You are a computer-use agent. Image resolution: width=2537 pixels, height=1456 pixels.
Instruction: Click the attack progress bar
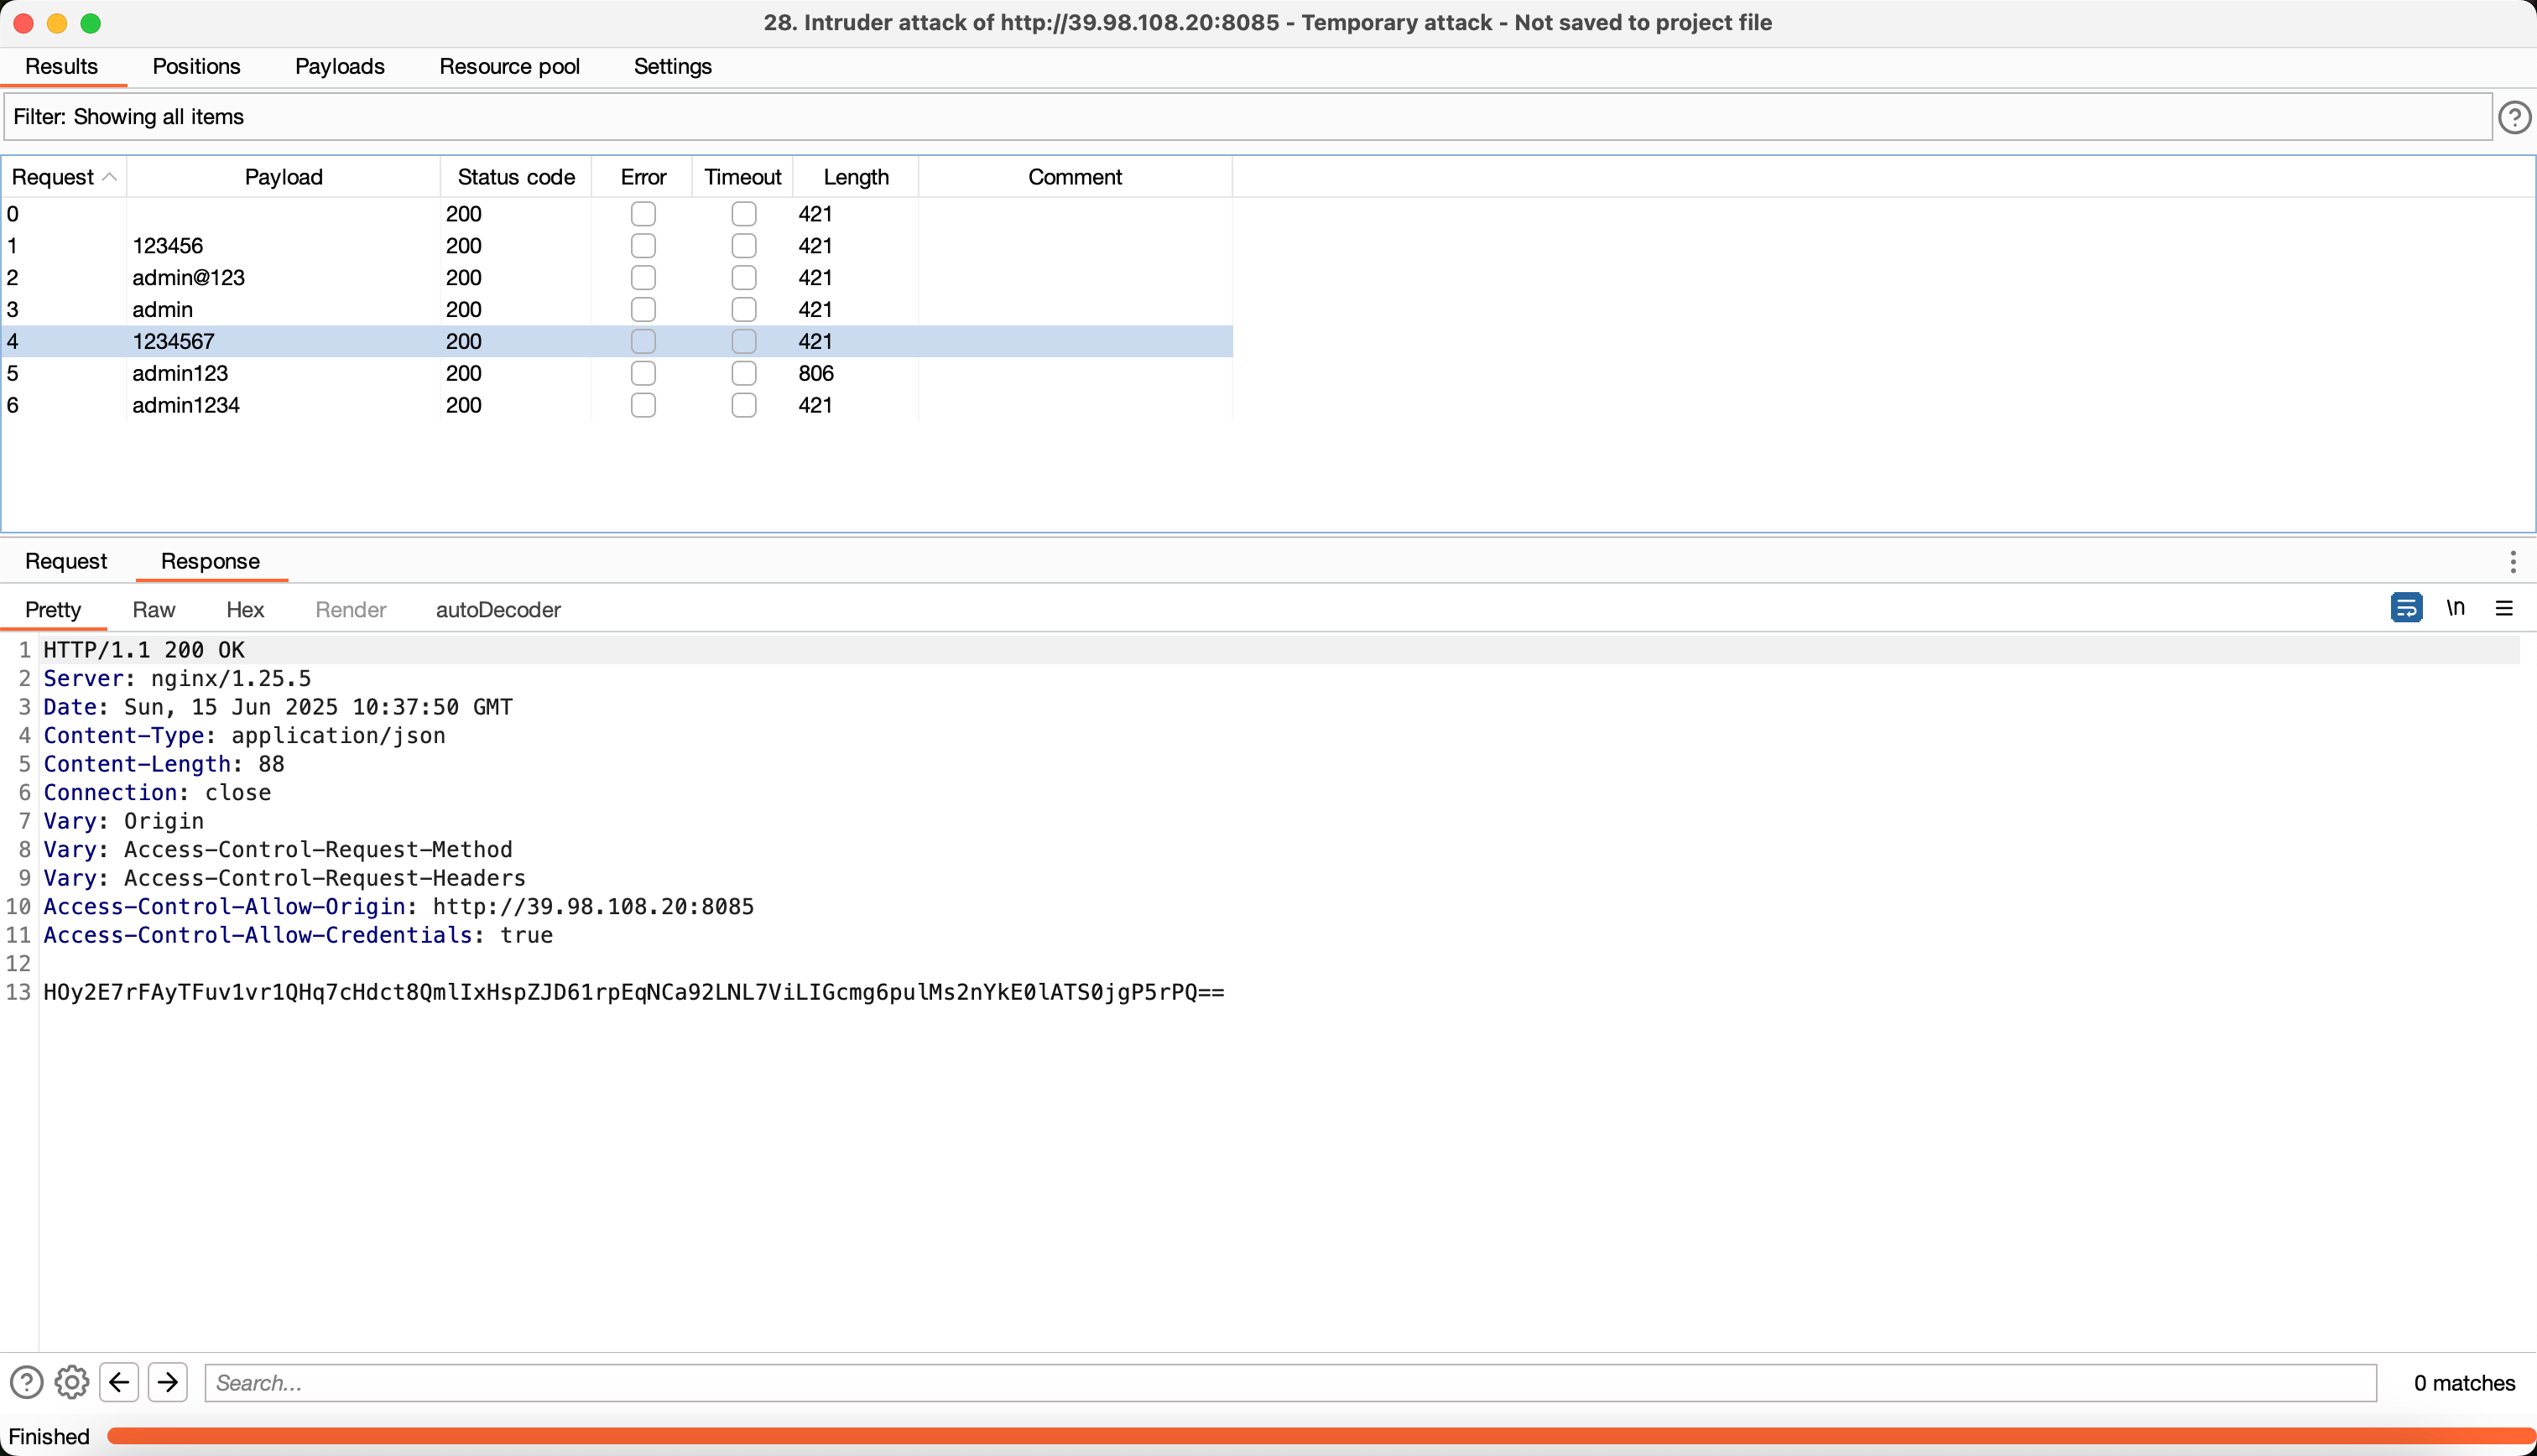tap(1321, 1436)
